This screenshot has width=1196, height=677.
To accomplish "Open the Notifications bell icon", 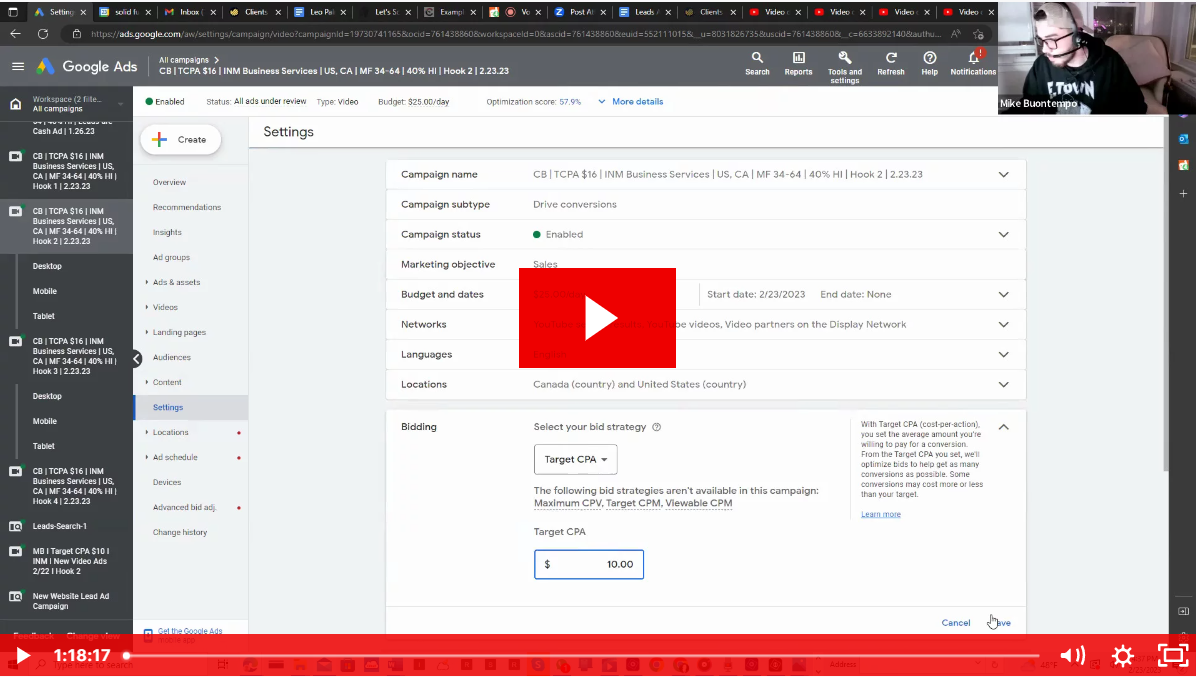I will [x=973, y=59].
